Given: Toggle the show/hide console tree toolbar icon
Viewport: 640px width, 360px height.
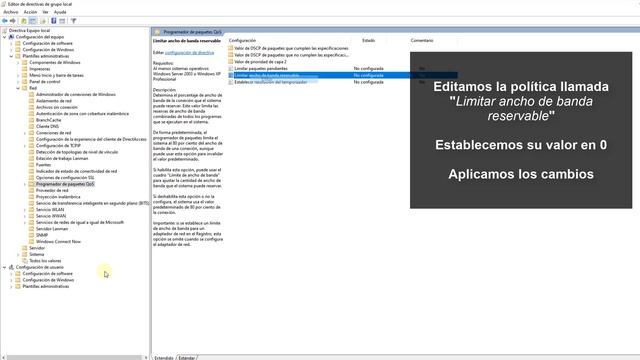Looking at the screenshot, I should [x=33, y=21].
